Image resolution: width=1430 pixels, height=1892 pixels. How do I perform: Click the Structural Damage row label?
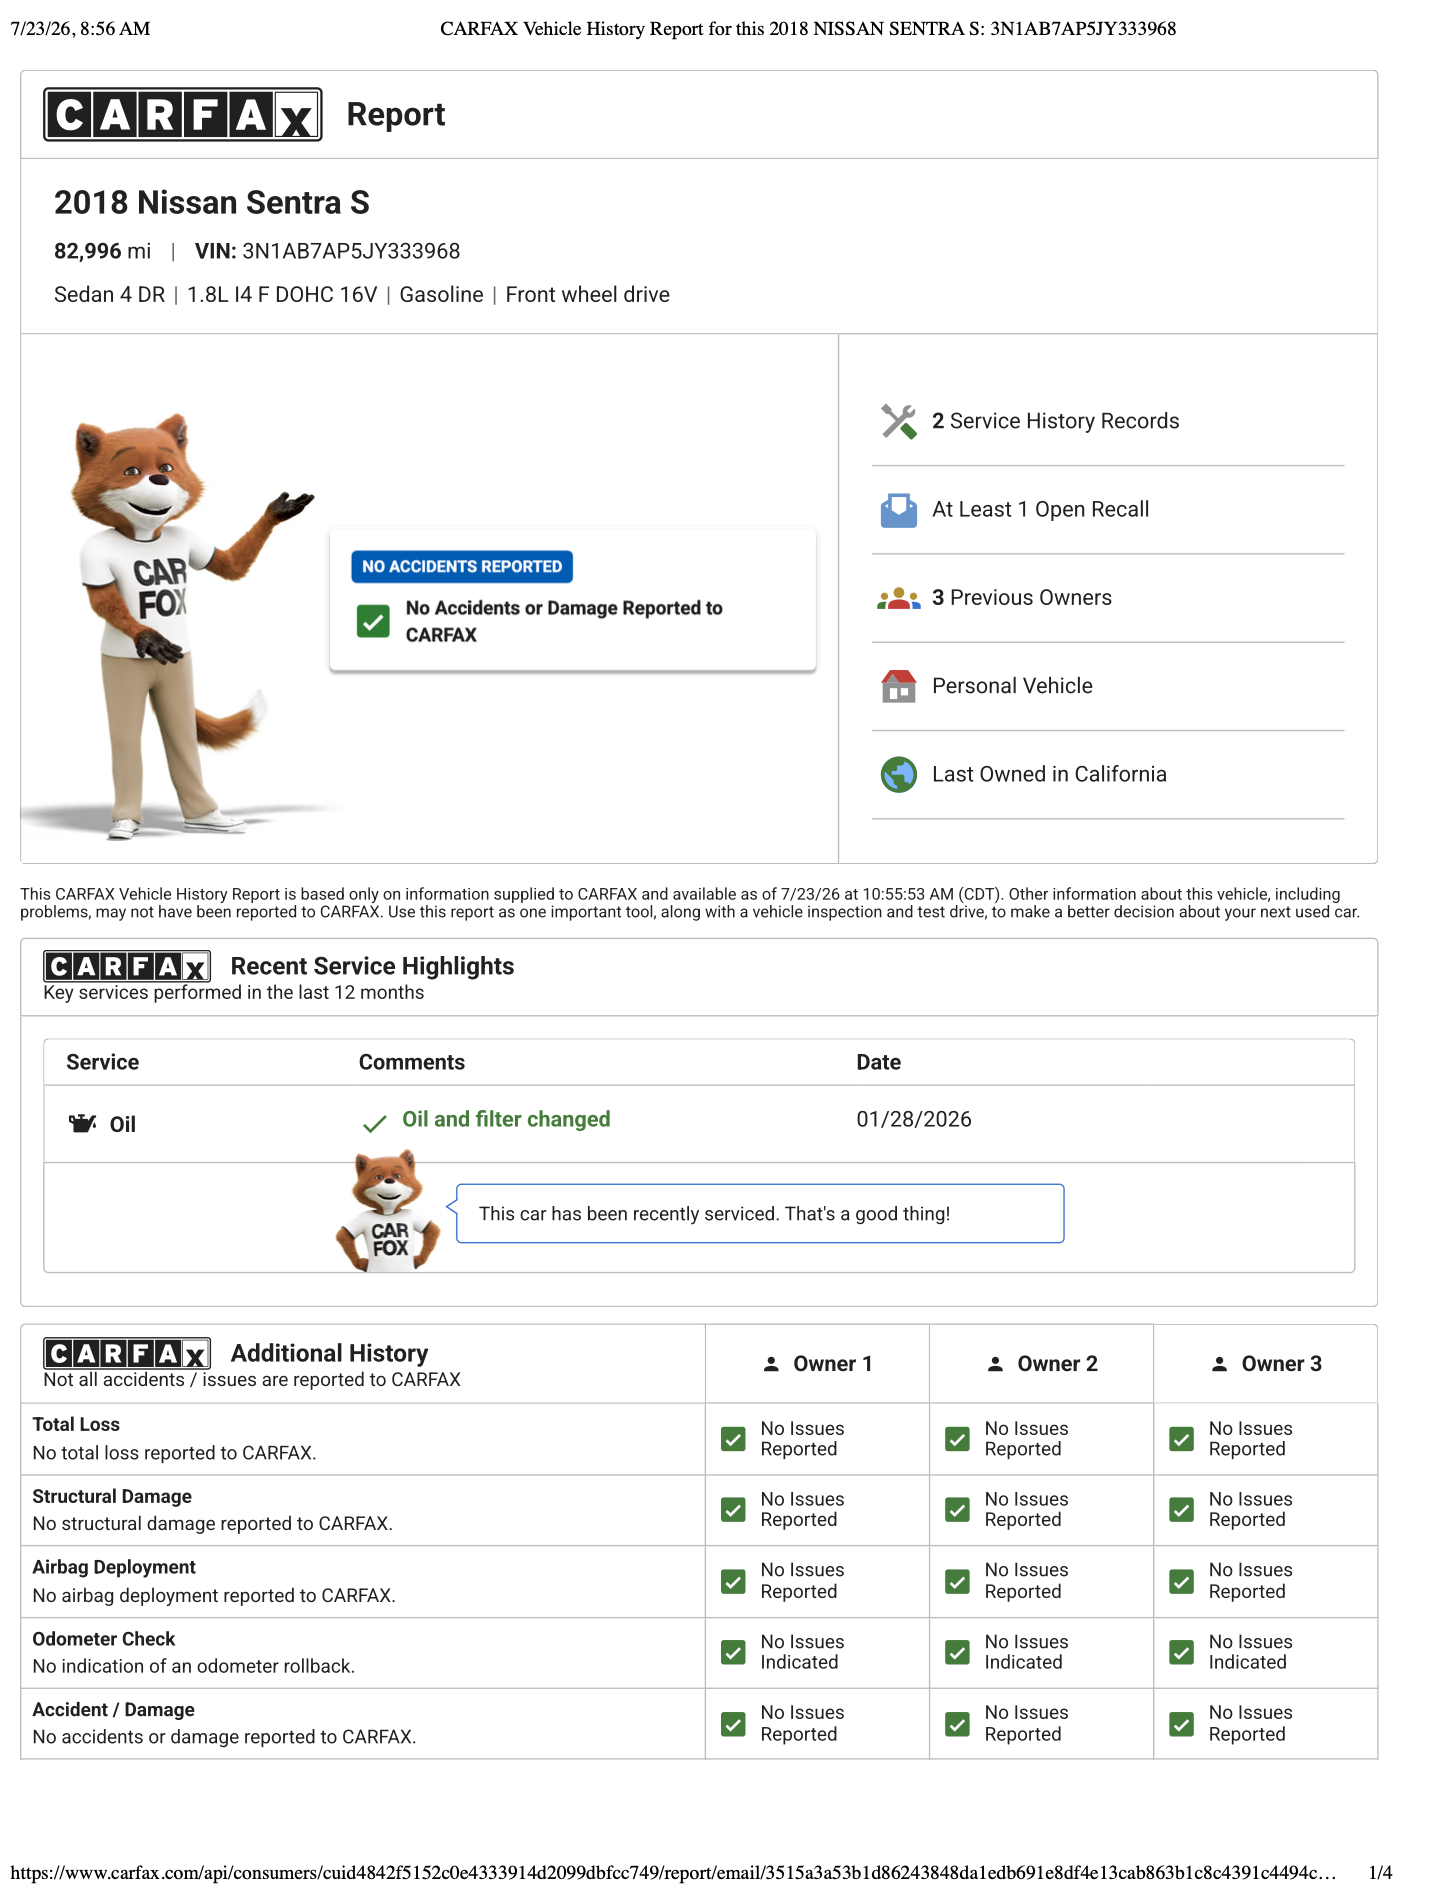pos(112,1496)
